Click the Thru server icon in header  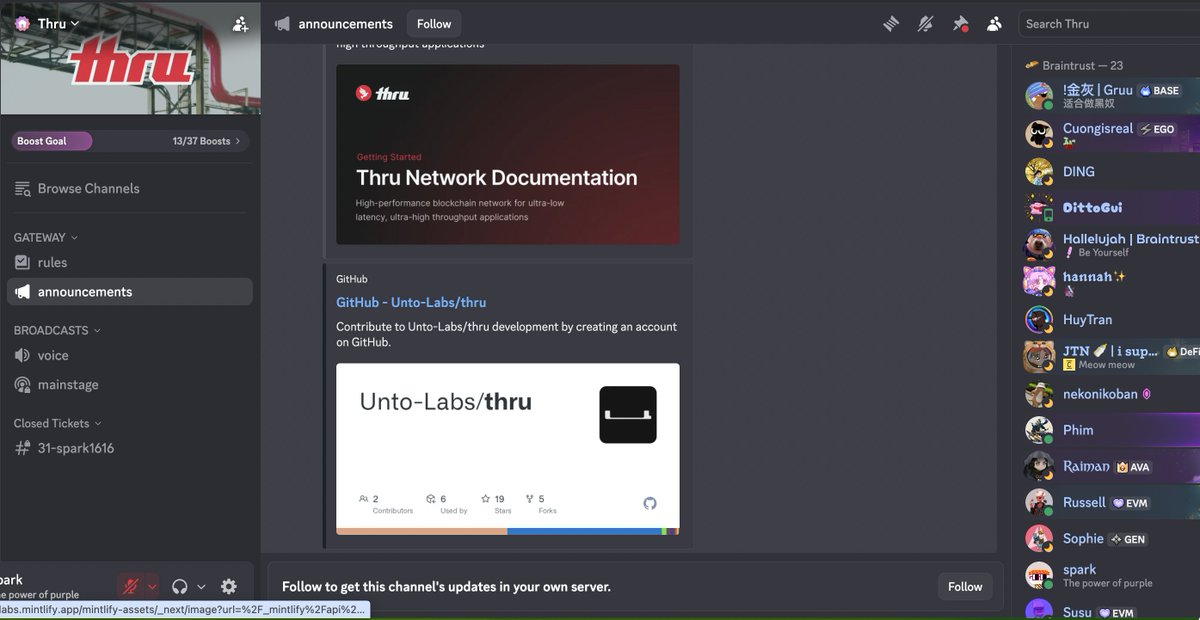coord(22,24)
